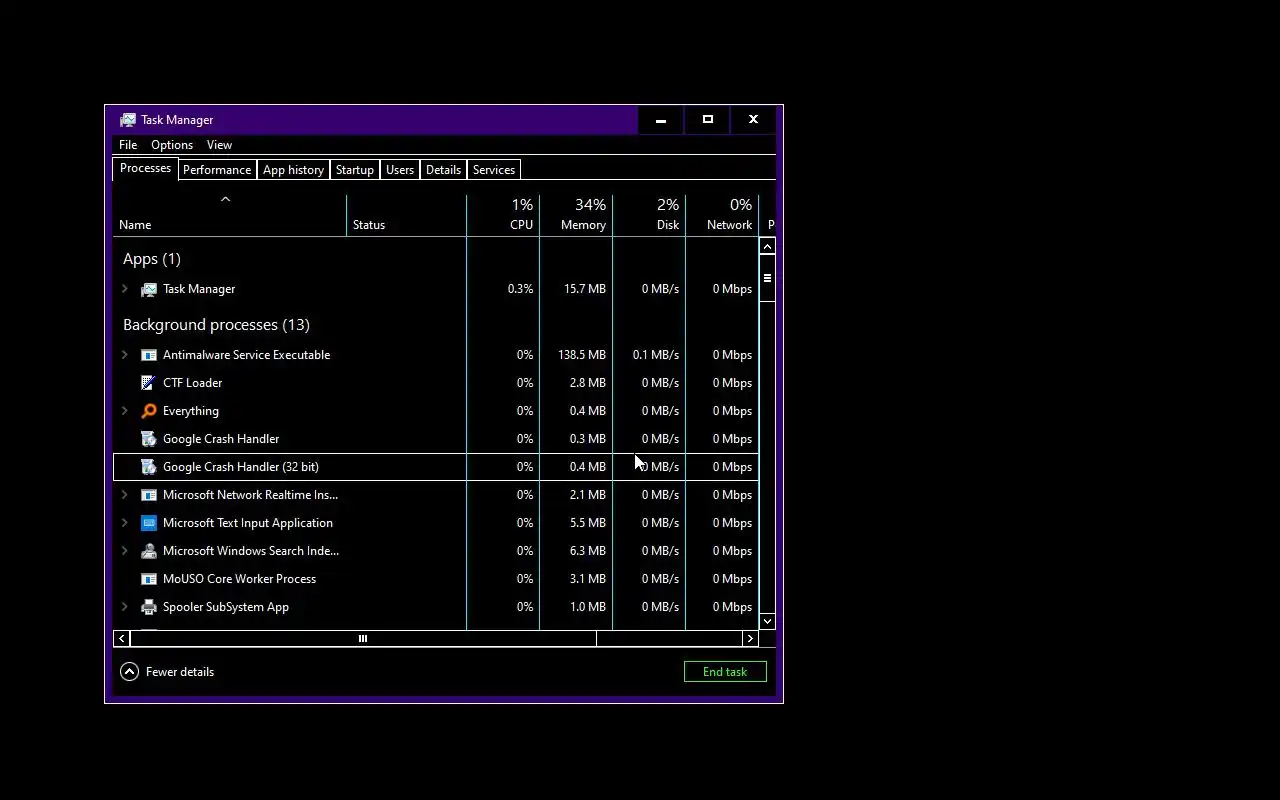The height and width of the screenshot is (800, 1280).
Task: Select the CTF Loader process name
Action: (x=192, y=383)
